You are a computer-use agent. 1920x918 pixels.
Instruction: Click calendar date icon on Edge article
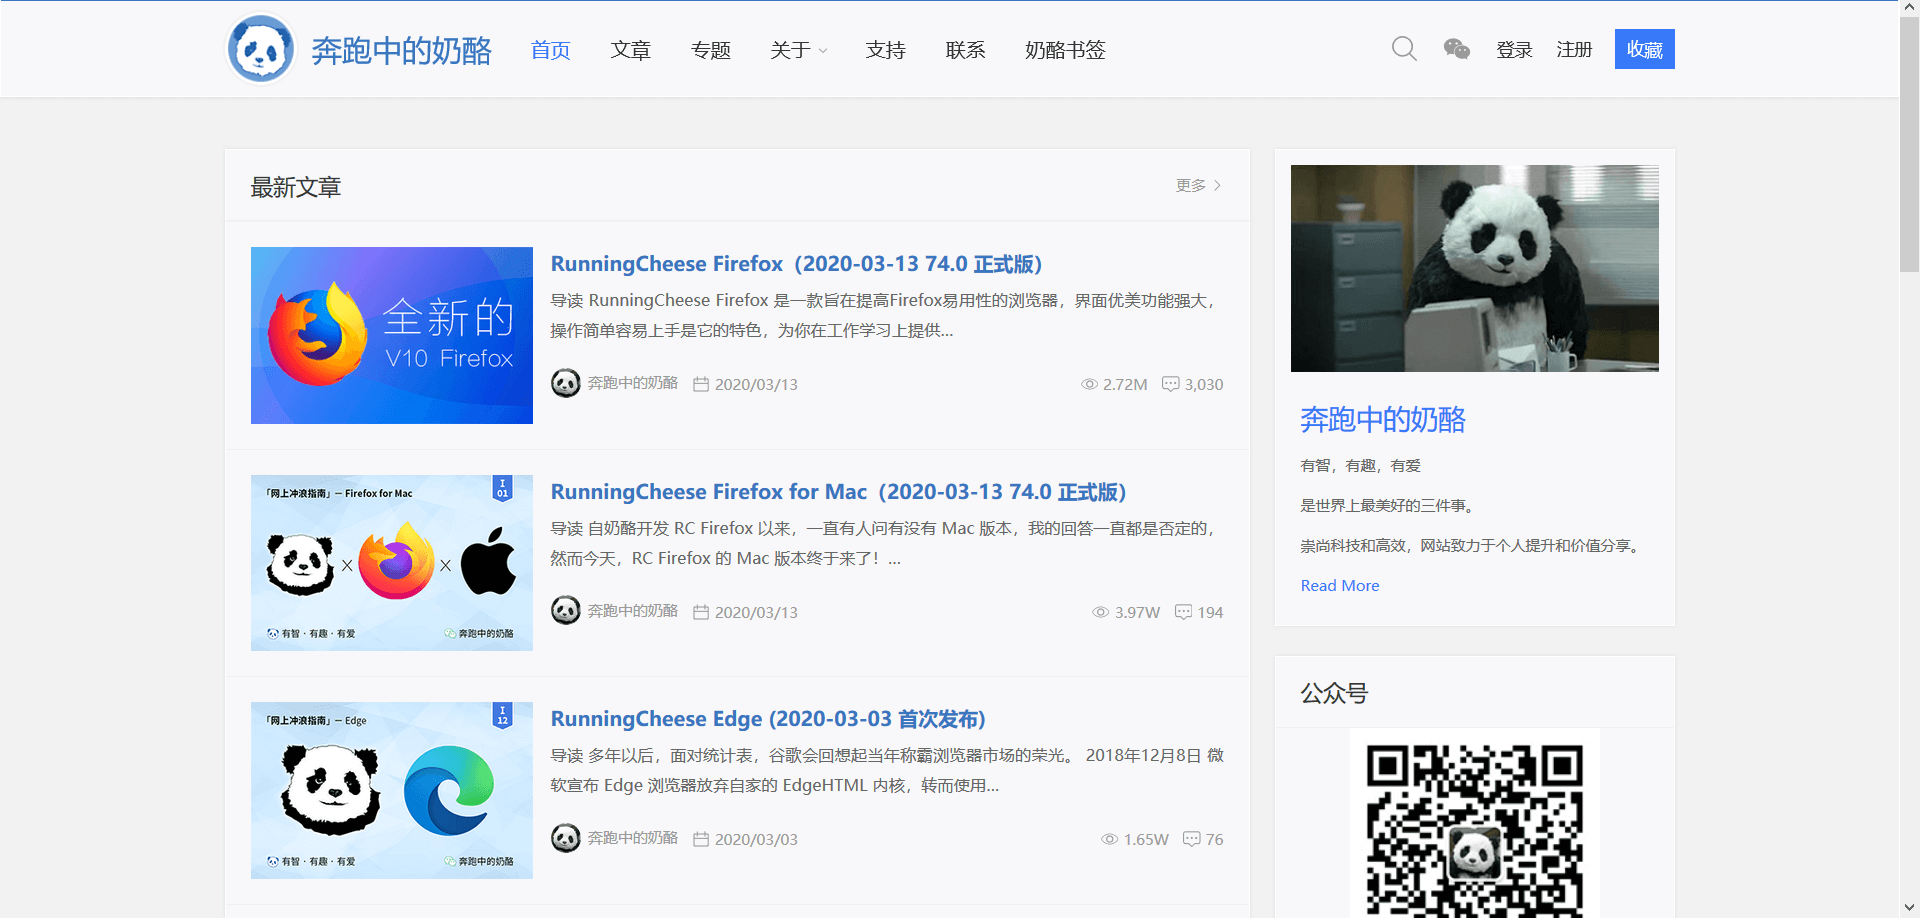(701, 839)
